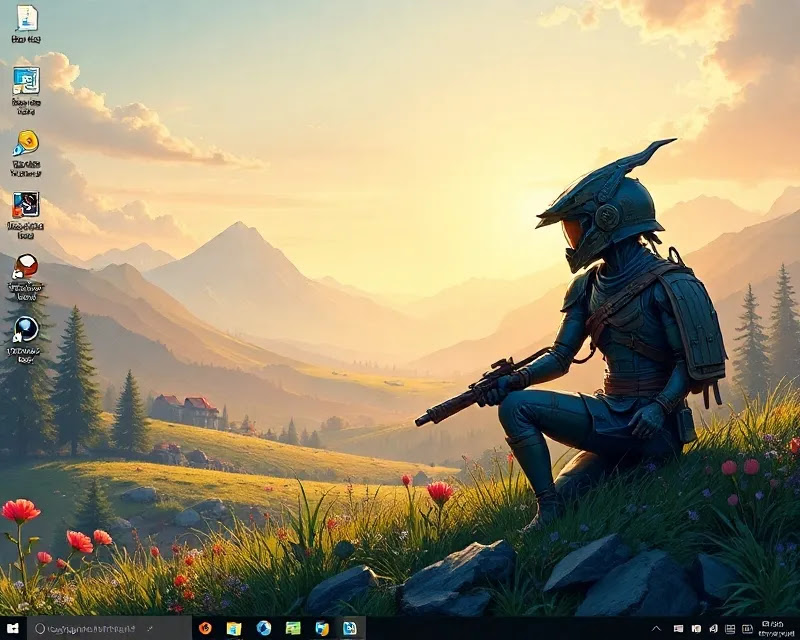Open the blue framed desktop icon below the document

click(x=26, y=80)
